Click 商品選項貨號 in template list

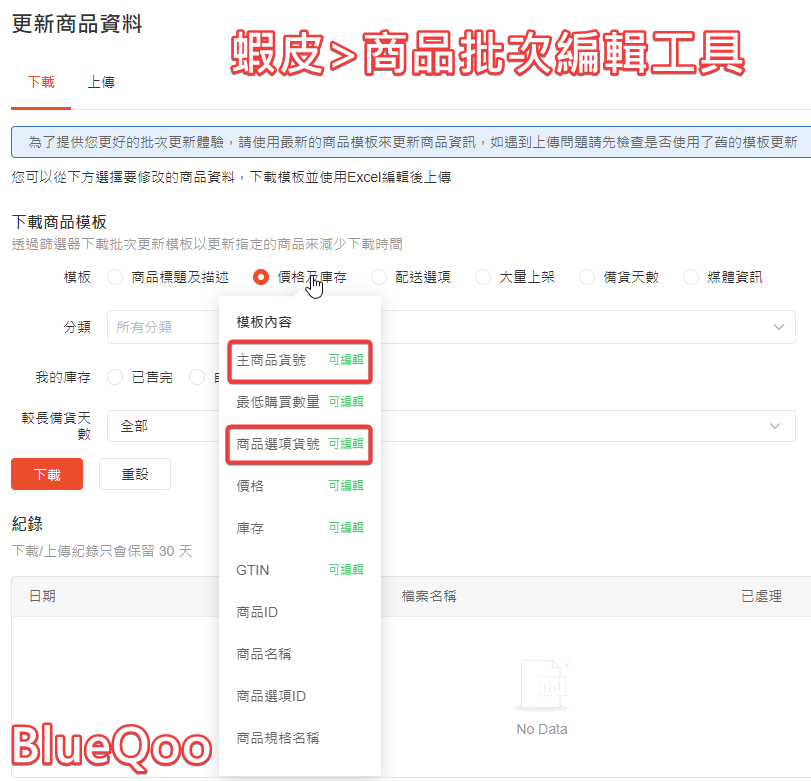(278, 444)
